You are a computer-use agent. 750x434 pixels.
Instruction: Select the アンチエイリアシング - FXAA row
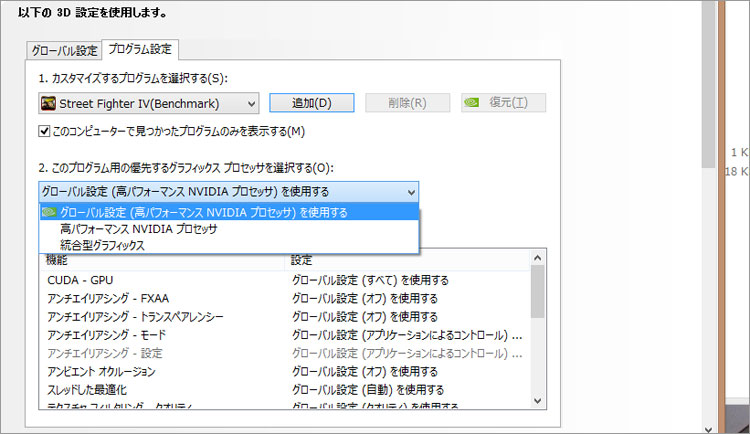click(110, 298)
